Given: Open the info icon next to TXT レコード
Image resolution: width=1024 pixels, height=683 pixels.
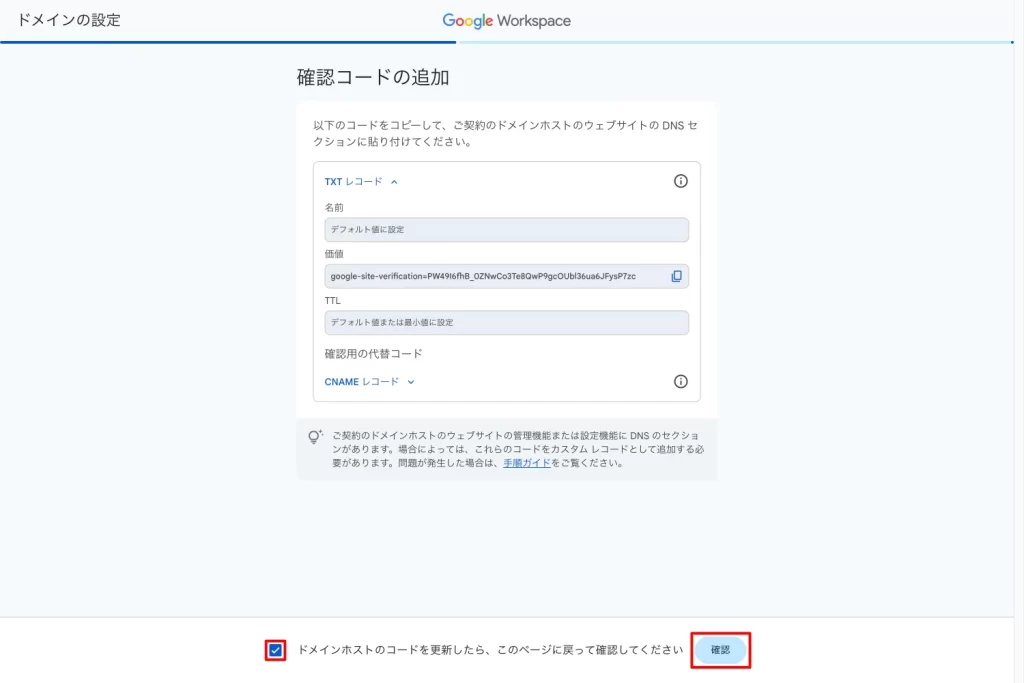Looking at the screenshot, I should (681, 181).
